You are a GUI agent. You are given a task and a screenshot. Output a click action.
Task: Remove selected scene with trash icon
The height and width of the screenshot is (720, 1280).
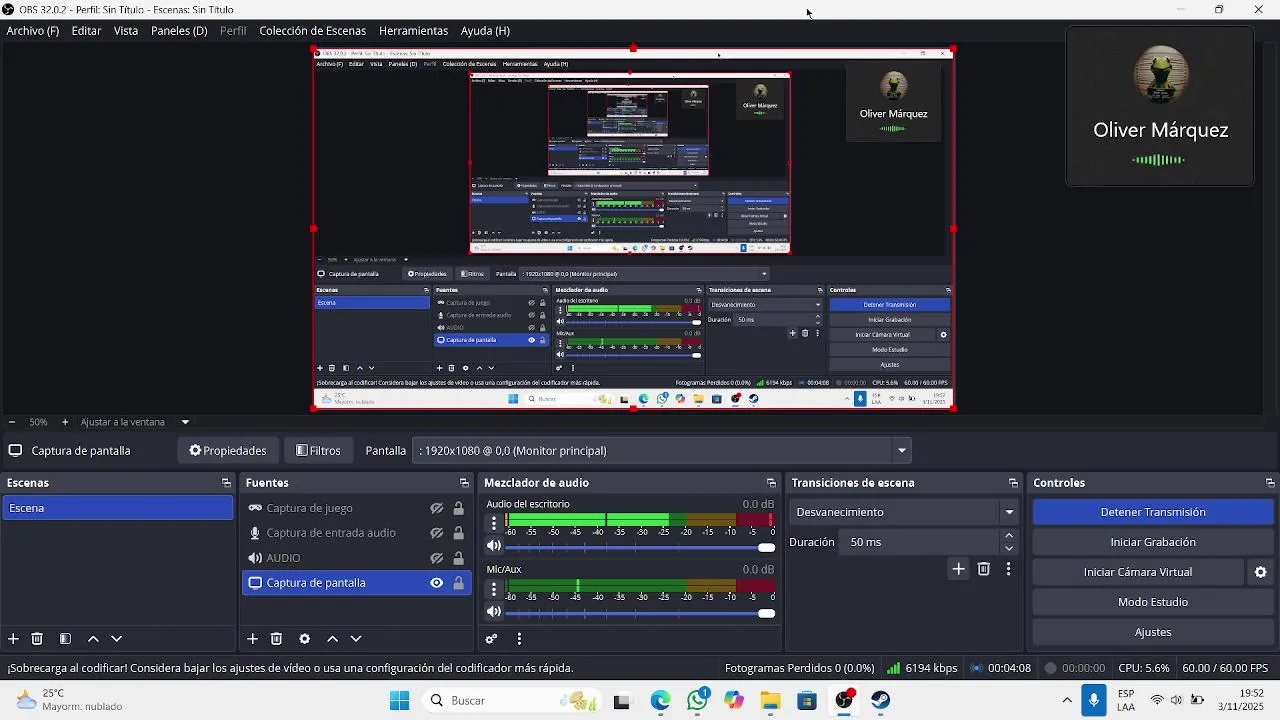coord(37,639)
